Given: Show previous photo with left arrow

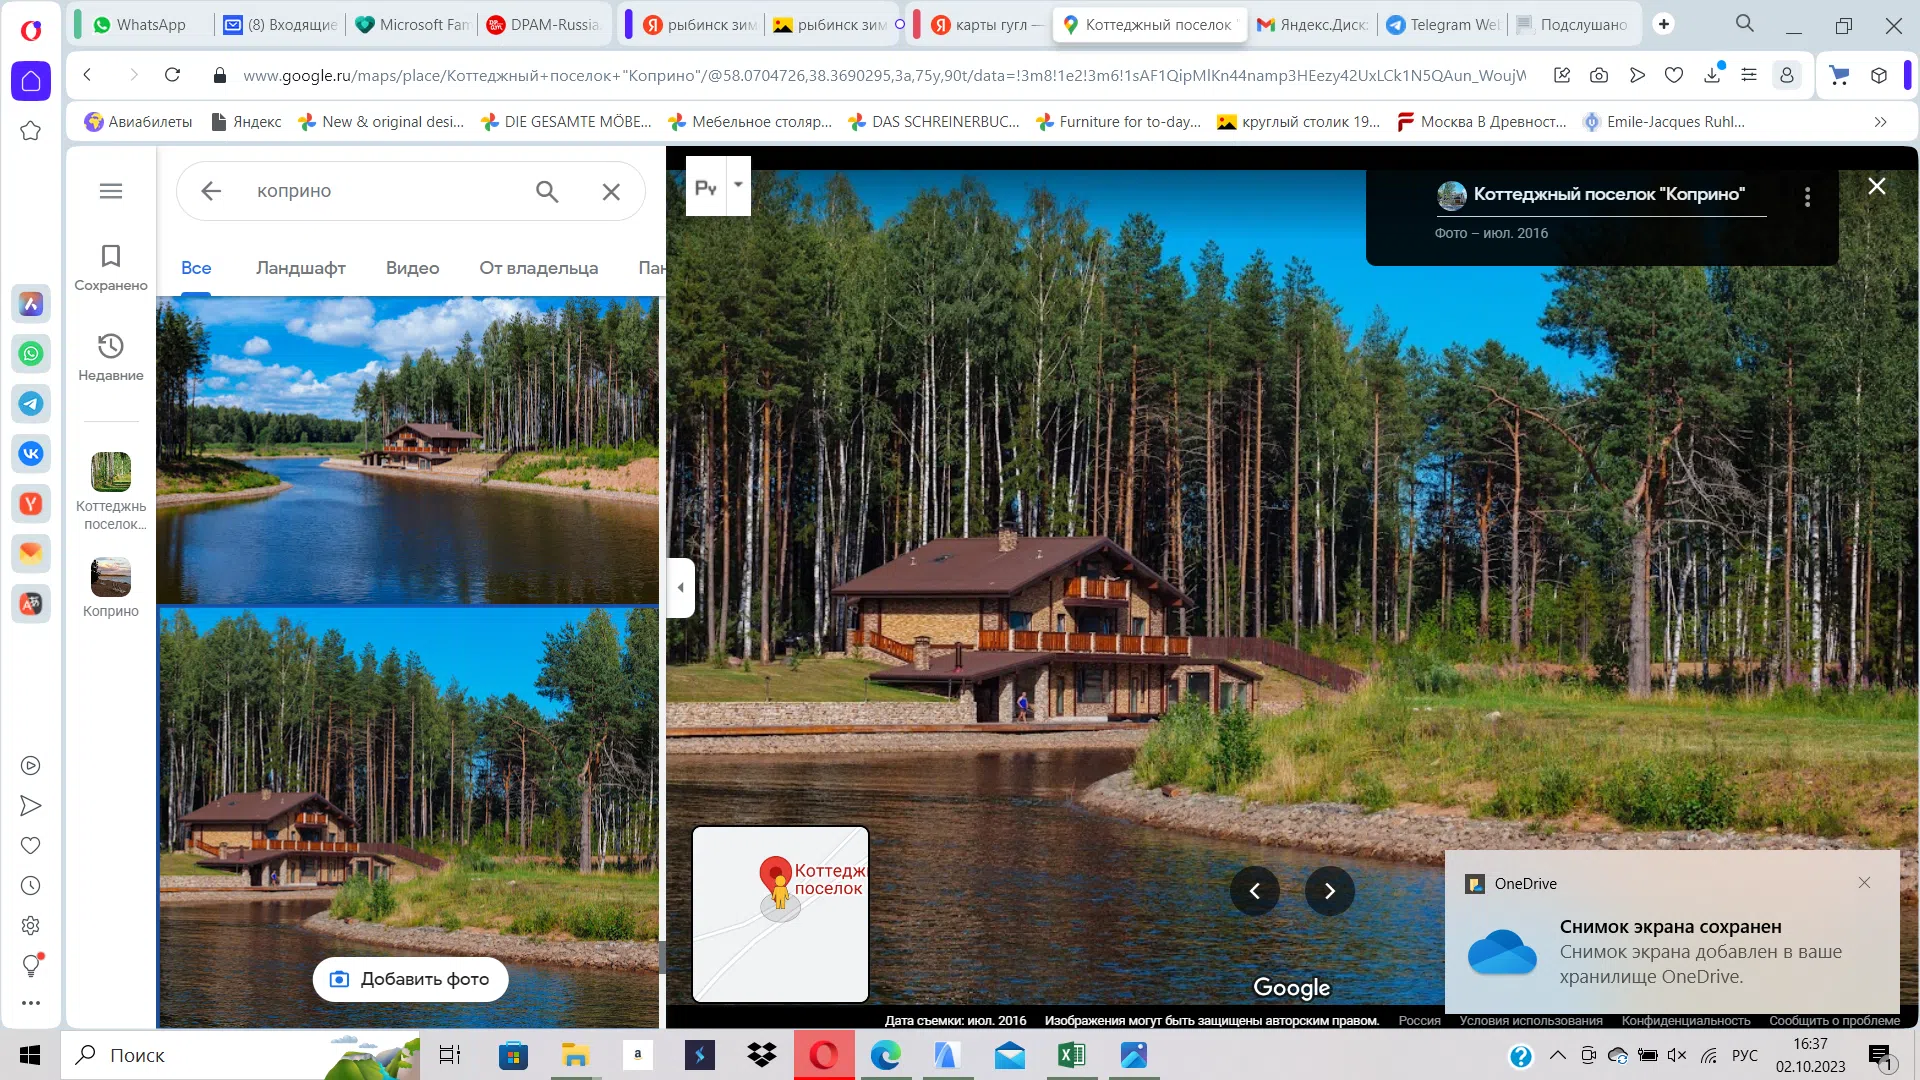Looking at the screenshot, I should (x=1255, y=891).
